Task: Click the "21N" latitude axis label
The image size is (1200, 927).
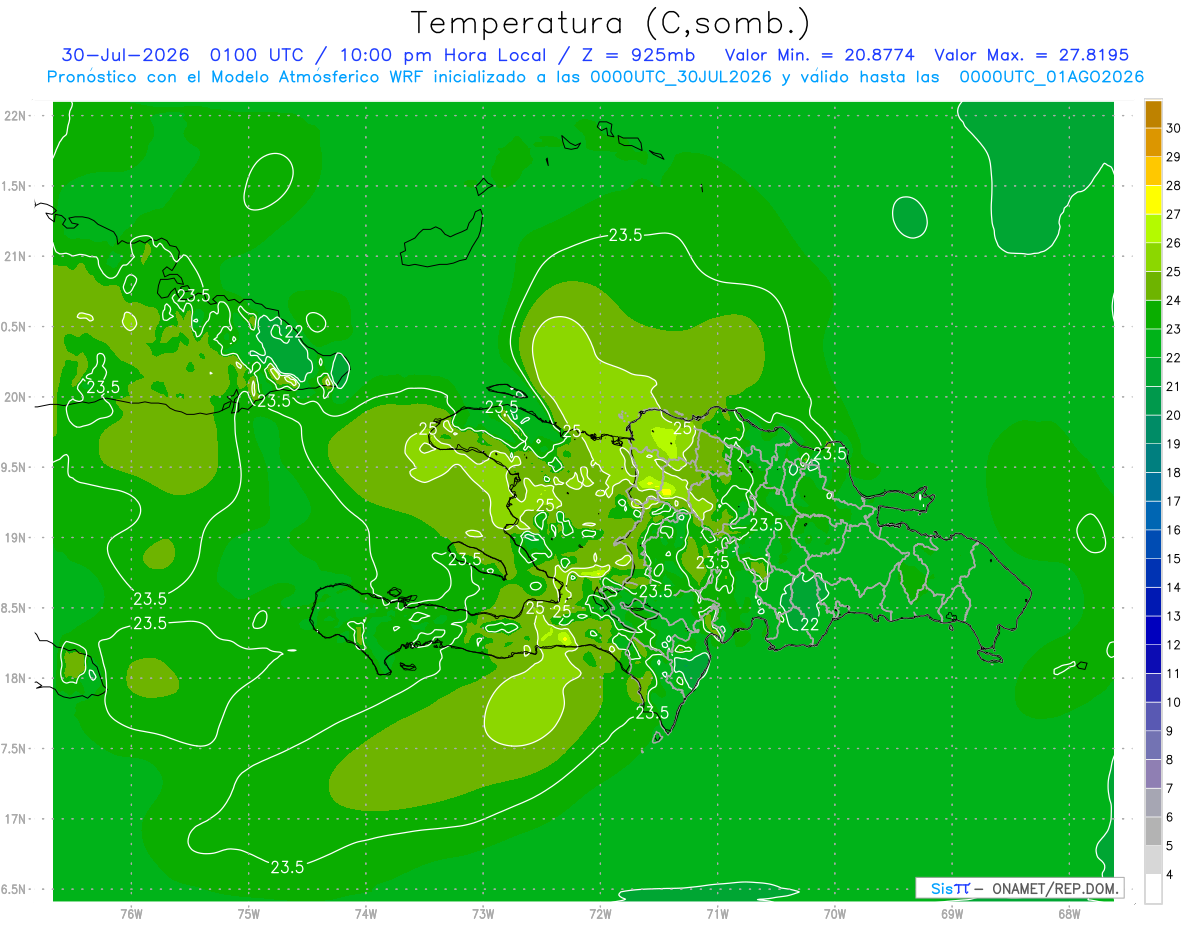Action: coord(15,257)
